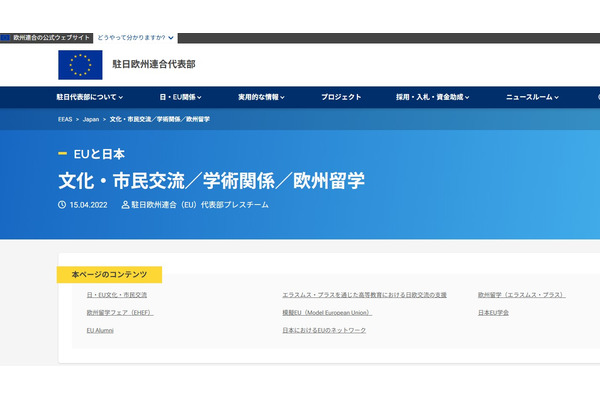Click the EUと日本 heading text
This screenshot has height=400, width=600.
[99, 154]
